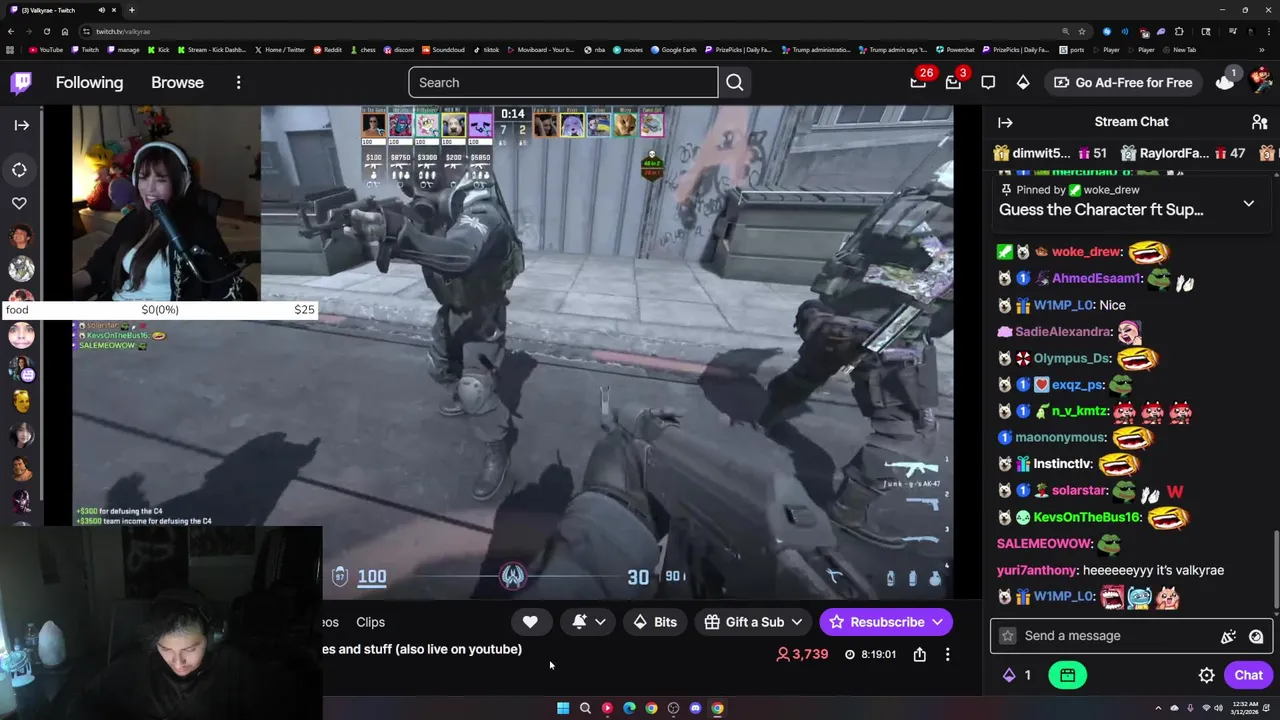The width and height of the screenshot is (1280, 720).
Task: Open the Reddit bookmark
Action: (x=328, y=49)
